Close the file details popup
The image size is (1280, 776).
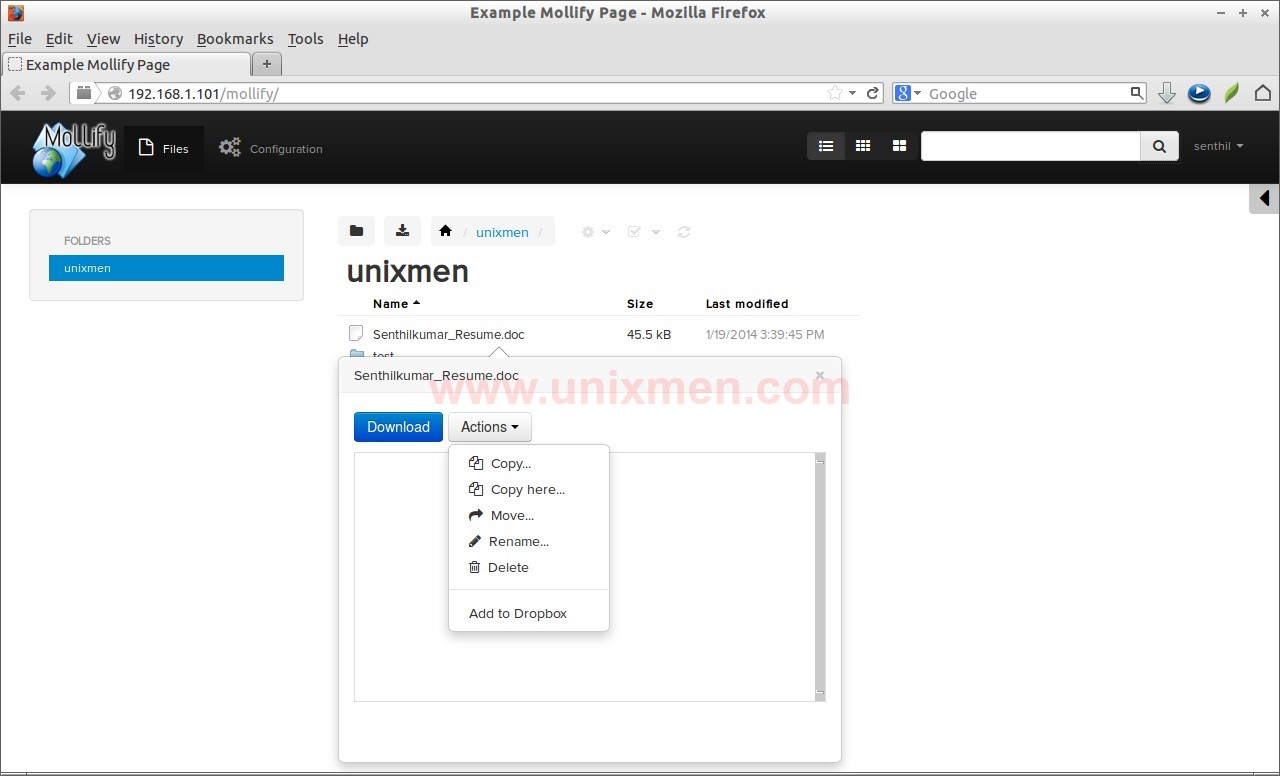point(820,376)
